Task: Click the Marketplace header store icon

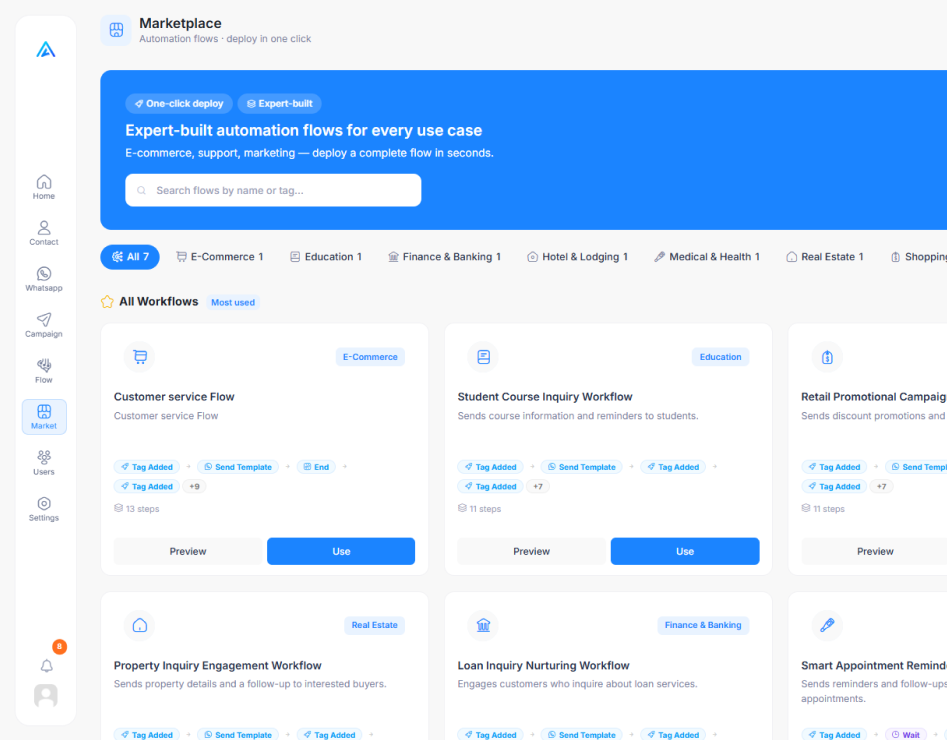Action: click(x=116, y=30)
